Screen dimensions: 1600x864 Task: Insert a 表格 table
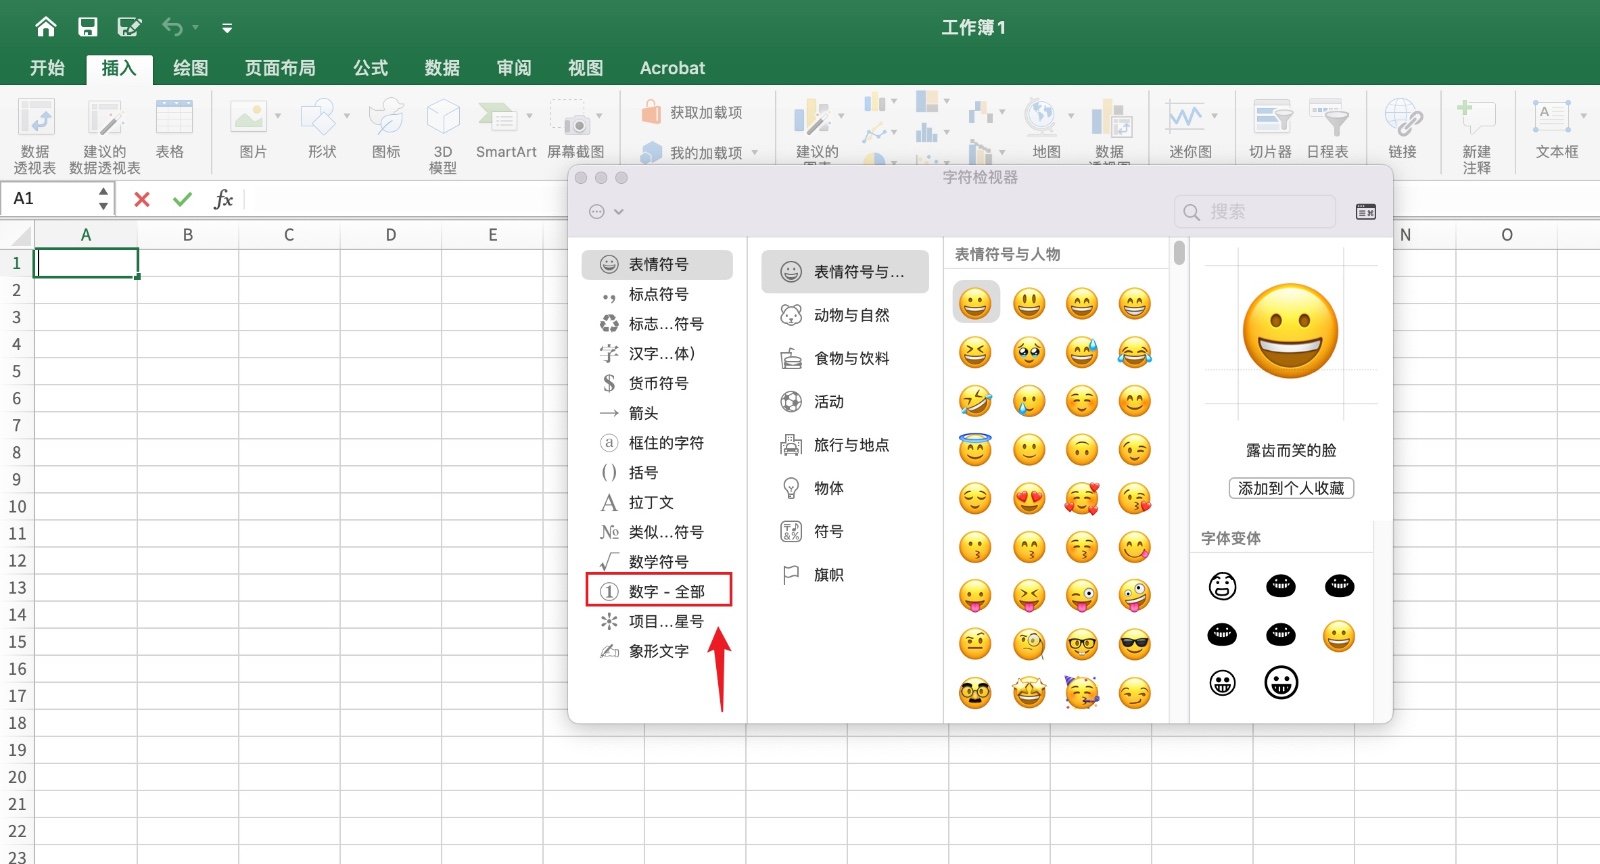(x=172, y=128)
